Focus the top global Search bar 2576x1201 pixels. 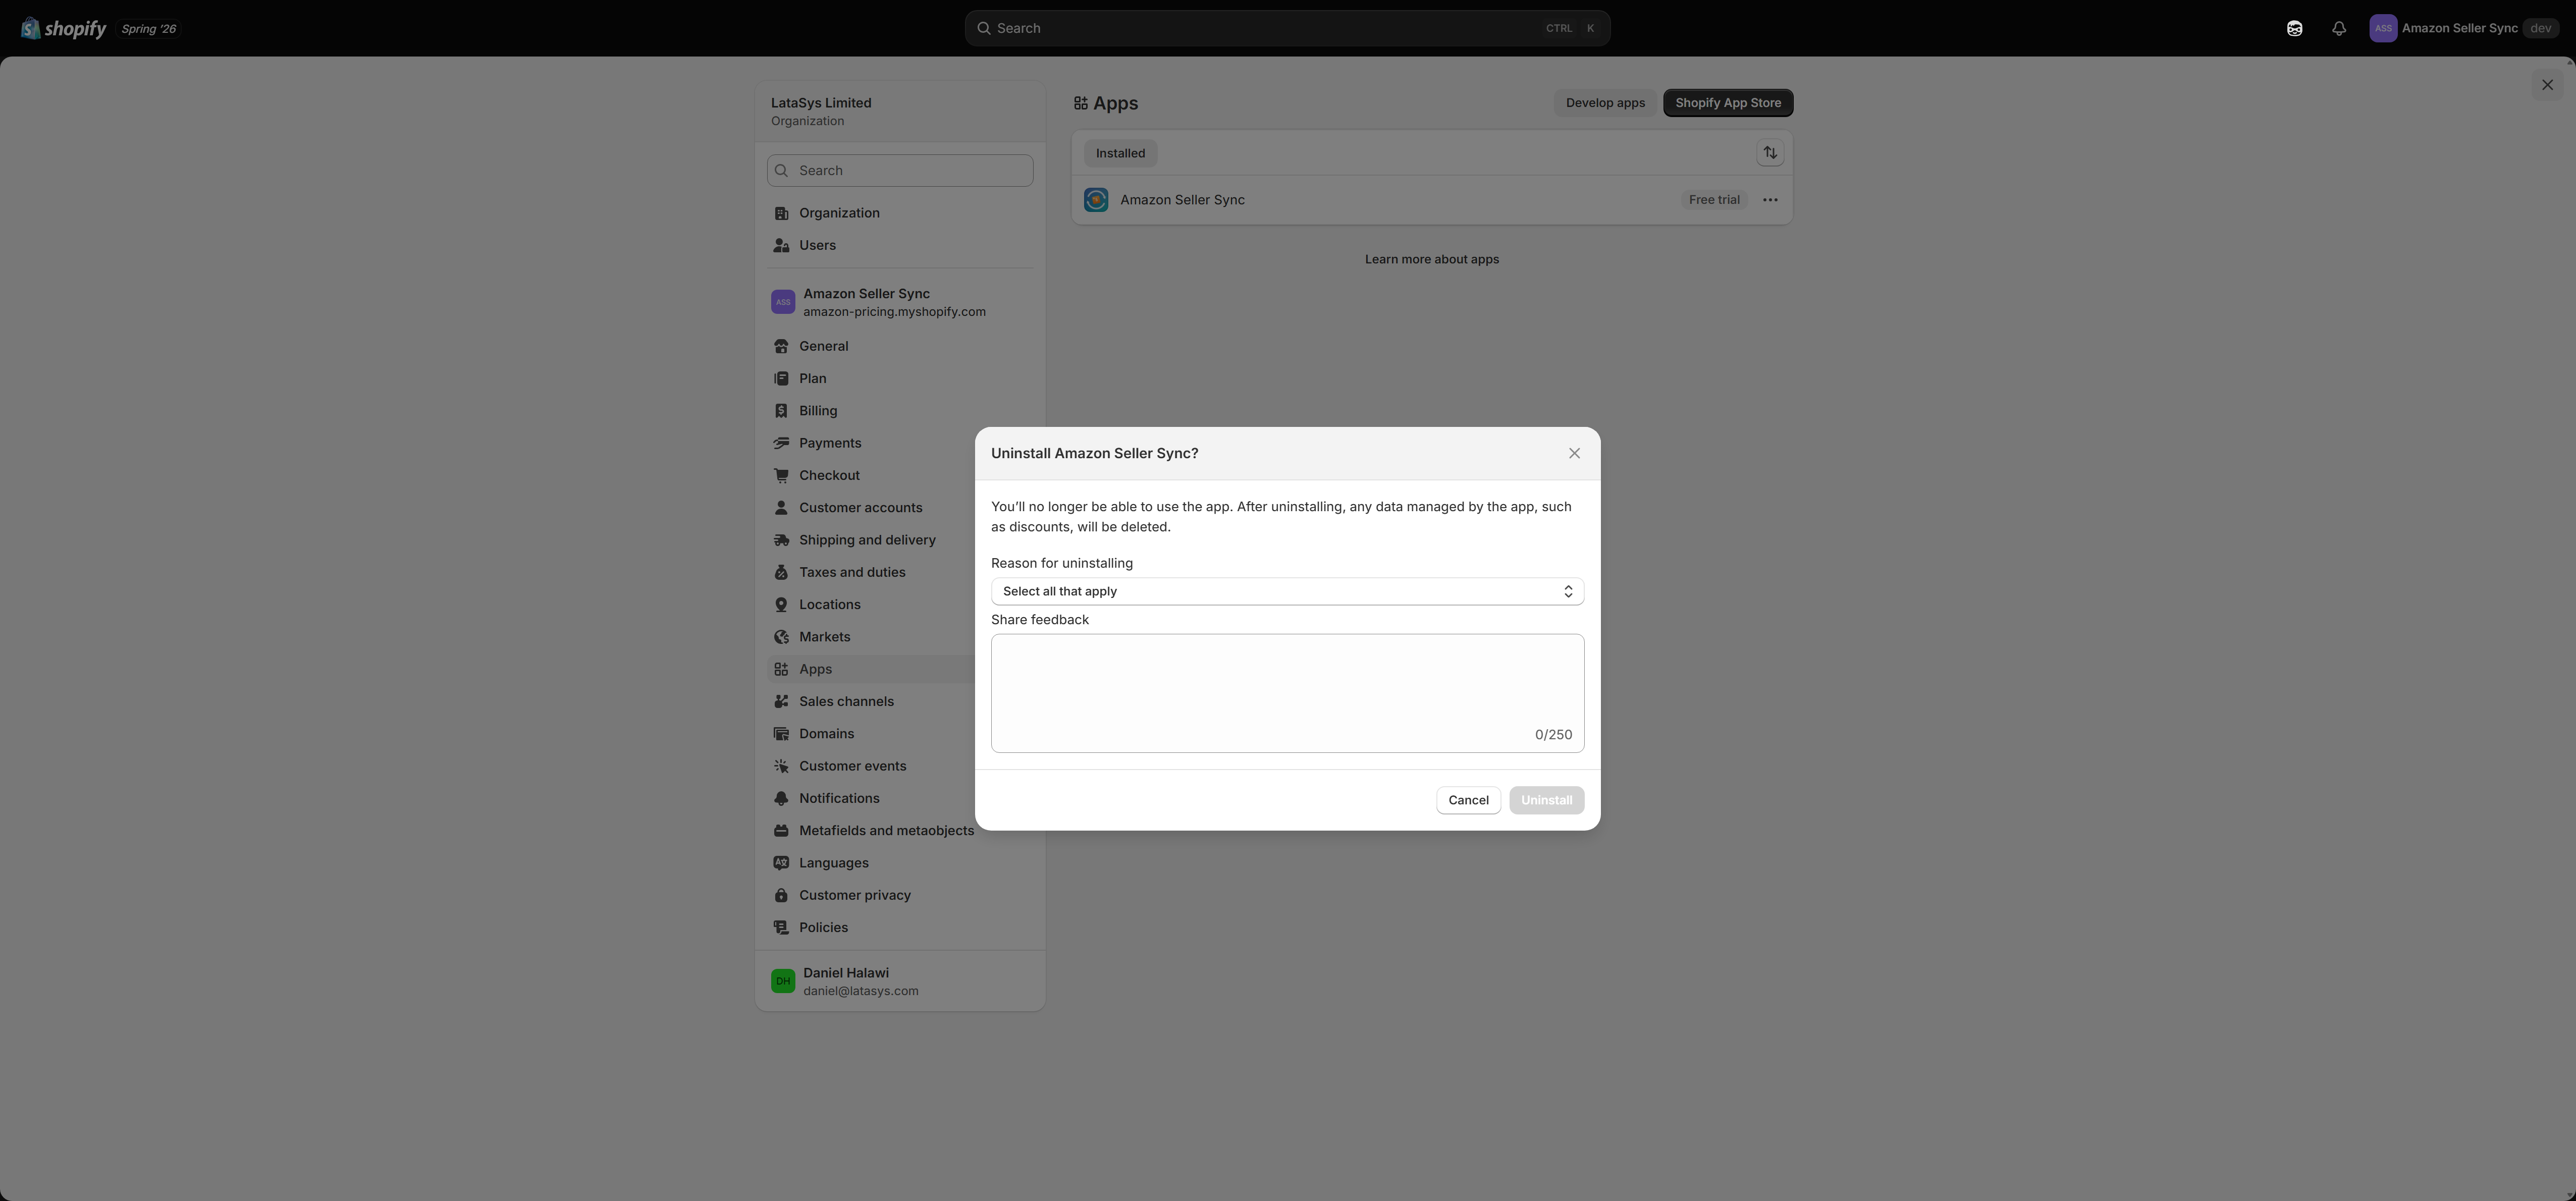pos(1287,28)
